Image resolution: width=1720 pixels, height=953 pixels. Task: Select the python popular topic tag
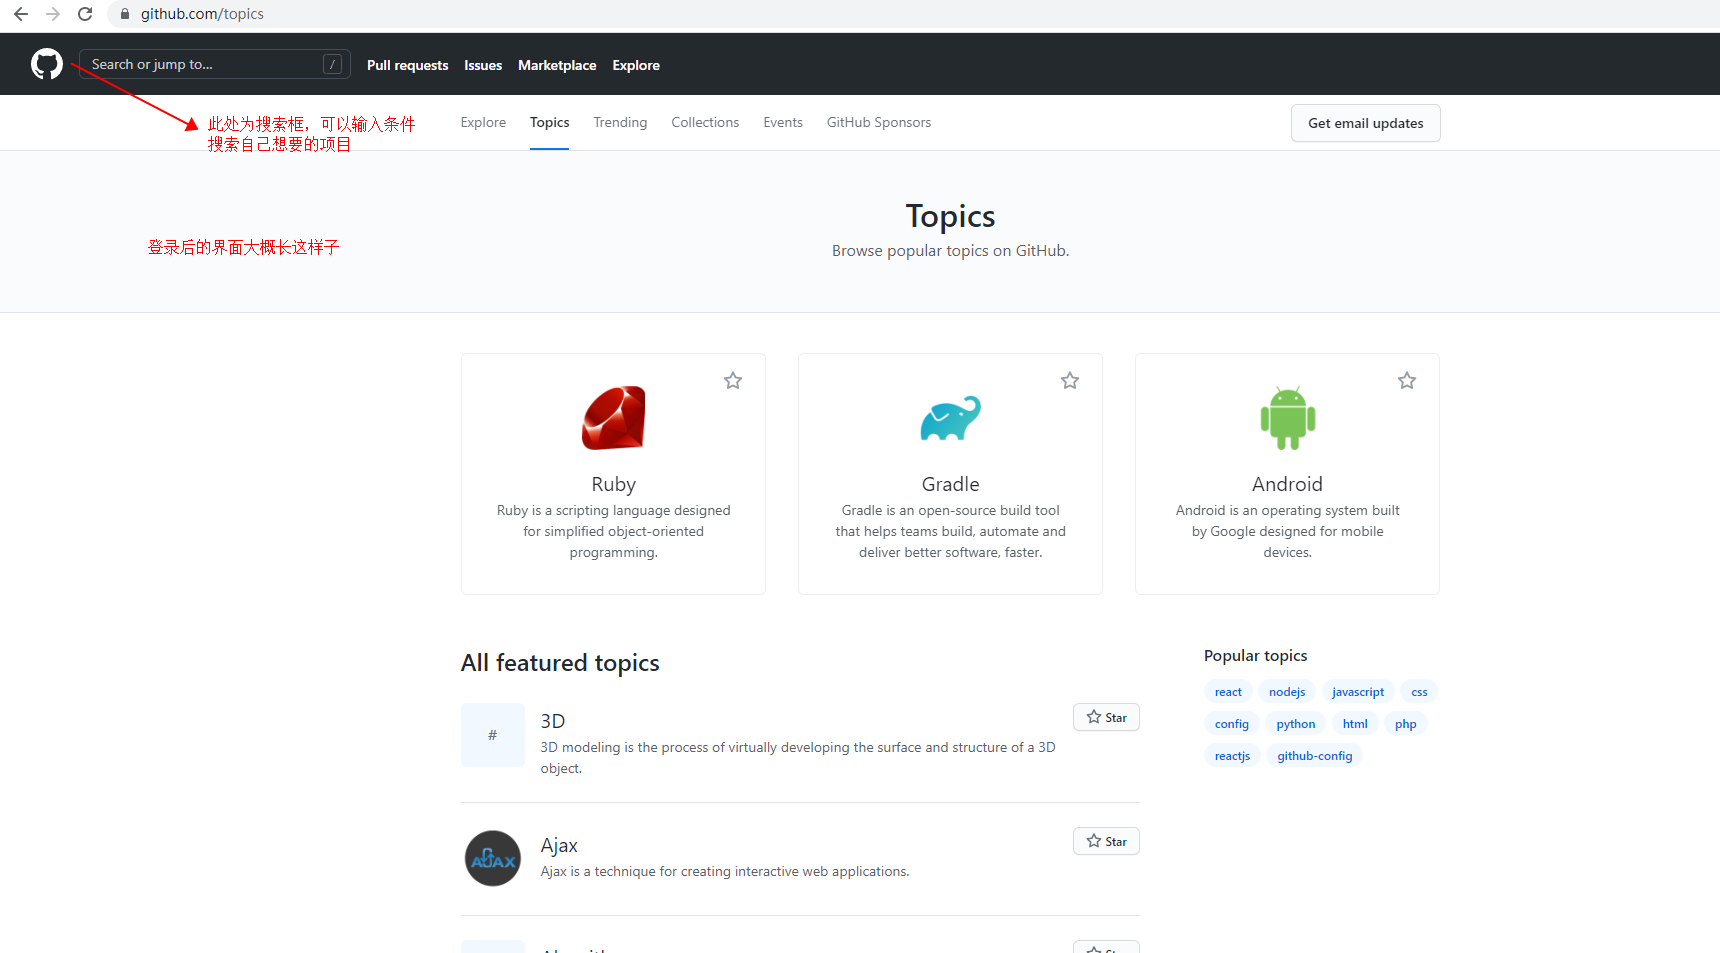[x=1295, y=724]
